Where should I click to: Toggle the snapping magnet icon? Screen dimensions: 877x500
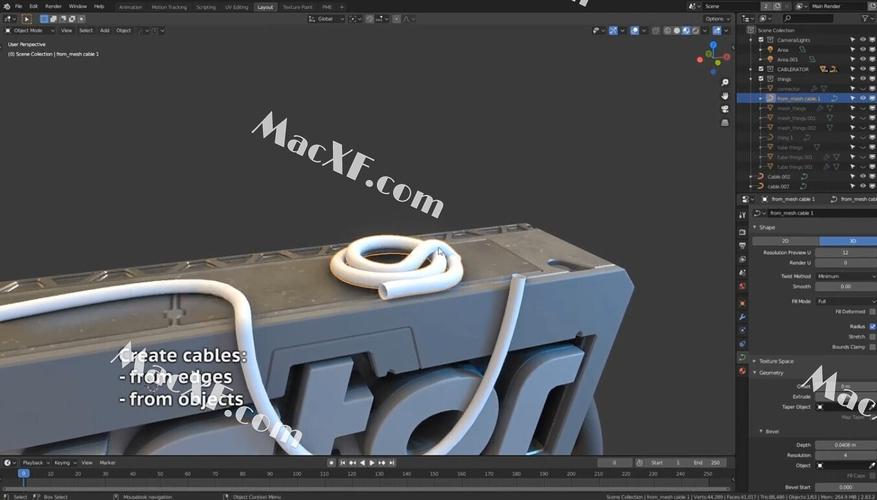tap(370, 19)
